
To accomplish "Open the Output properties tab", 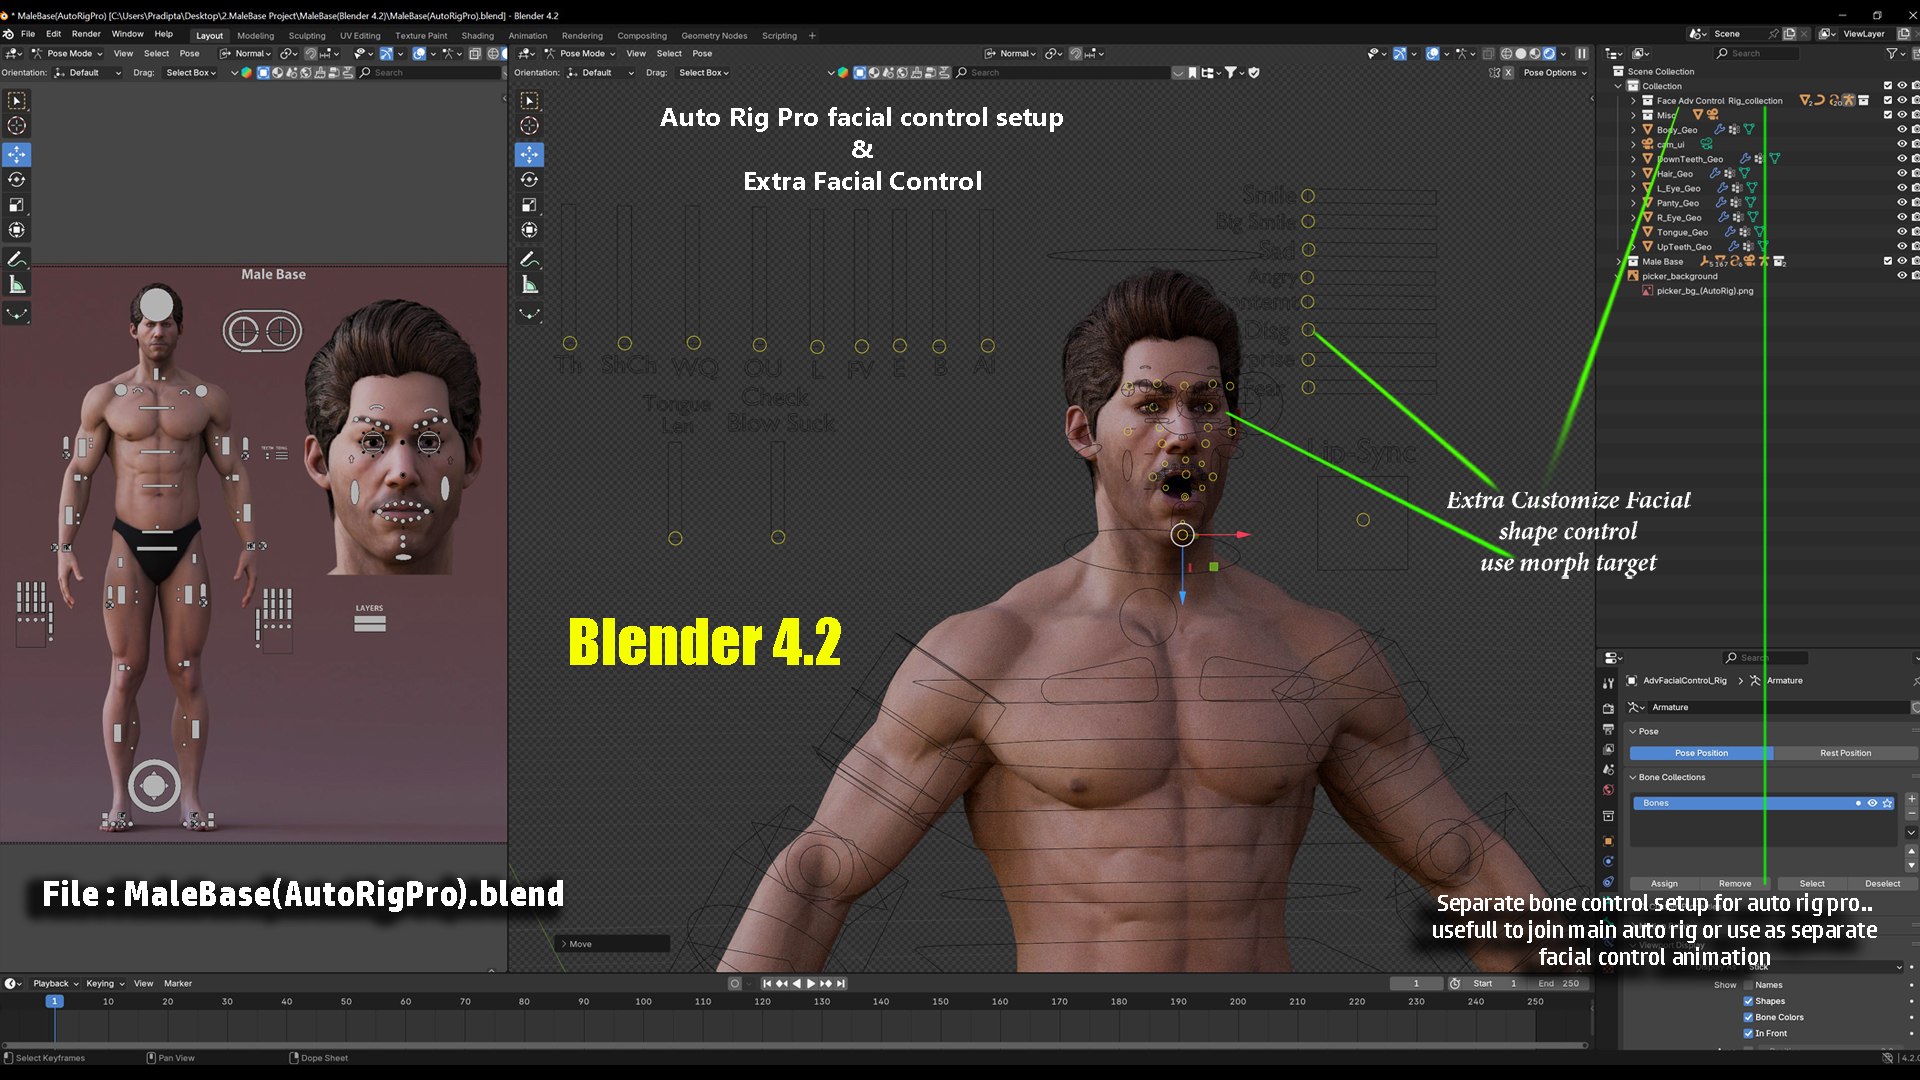I will click(x=1608, y=729).
